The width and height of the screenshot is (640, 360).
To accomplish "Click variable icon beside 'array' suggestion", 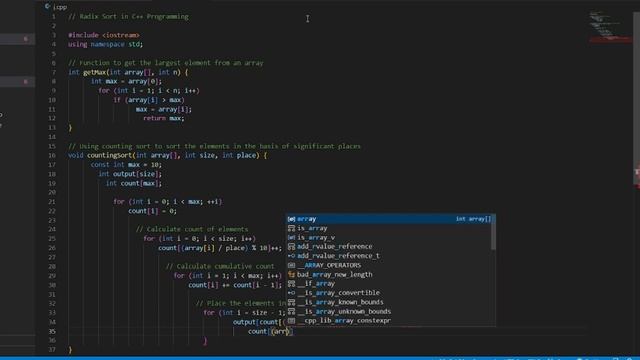I will pos(291,219).
